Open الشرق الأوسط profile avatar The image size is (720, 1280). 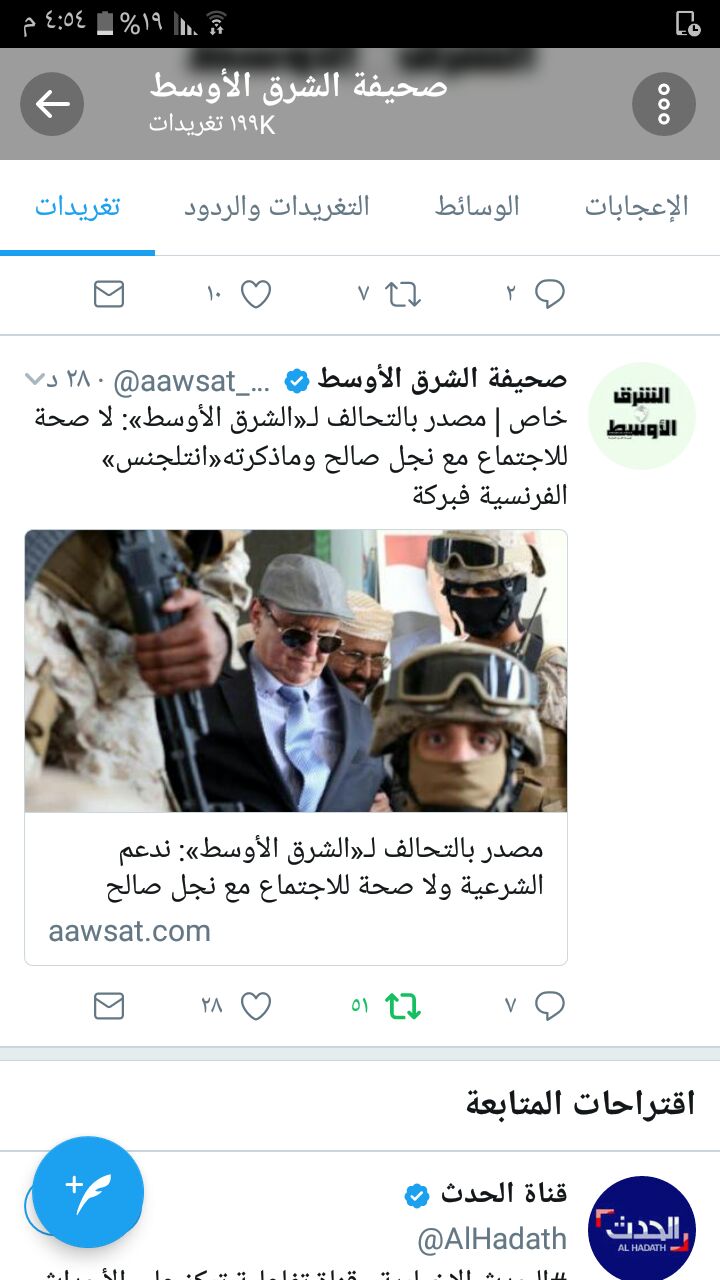[642, 416]
